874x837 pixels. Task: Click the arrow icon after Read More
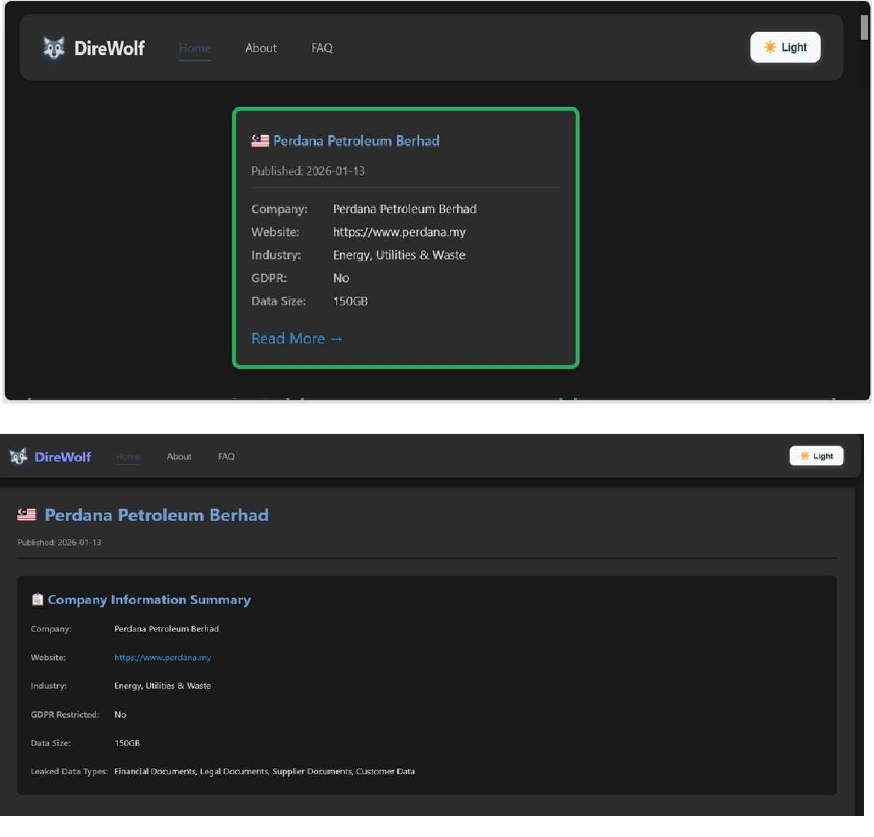pyautogui.click(x=336, y=339)
